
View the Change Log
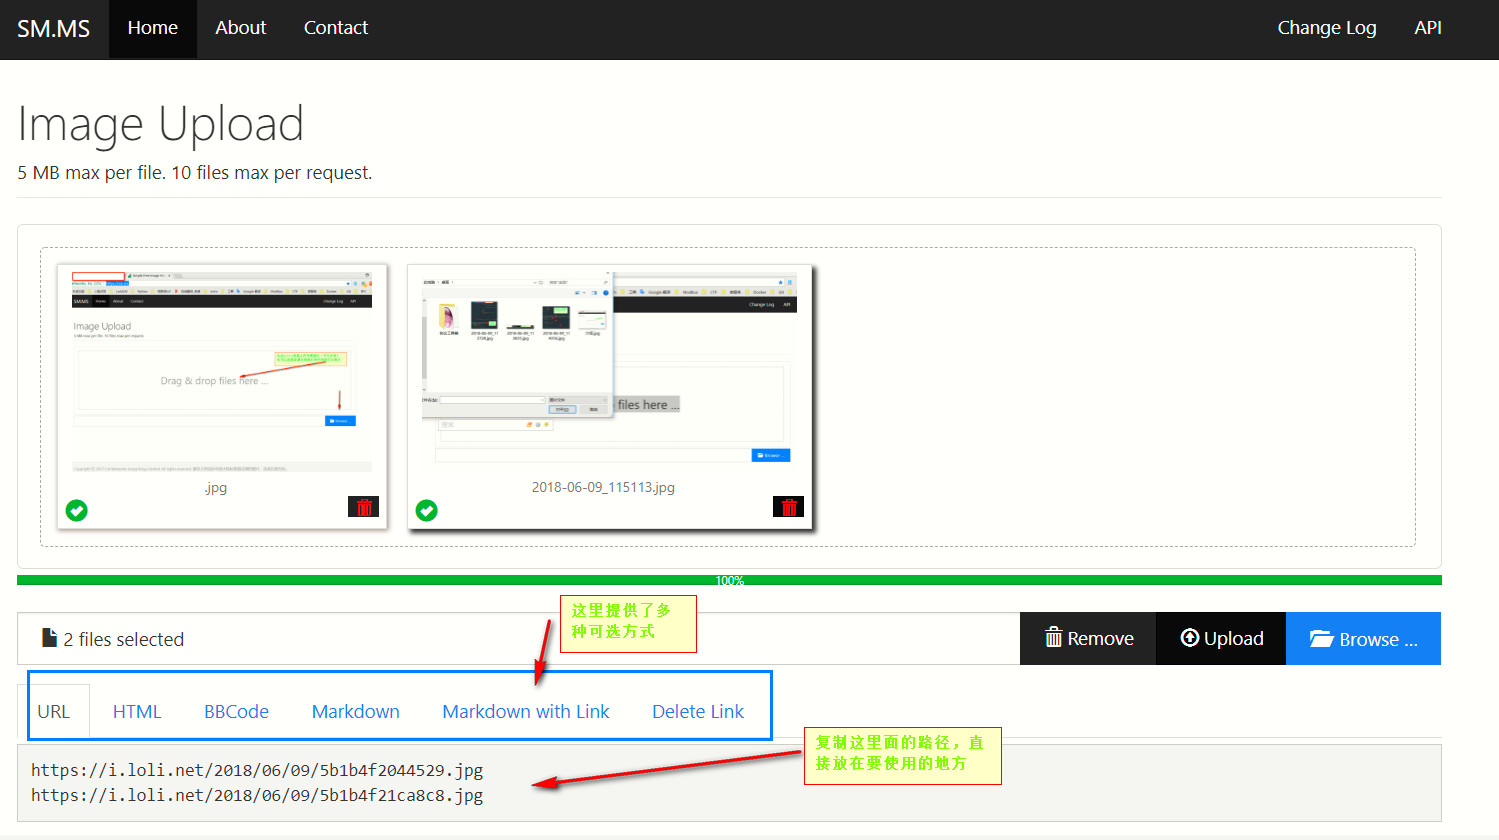[x=1327, y=29]
